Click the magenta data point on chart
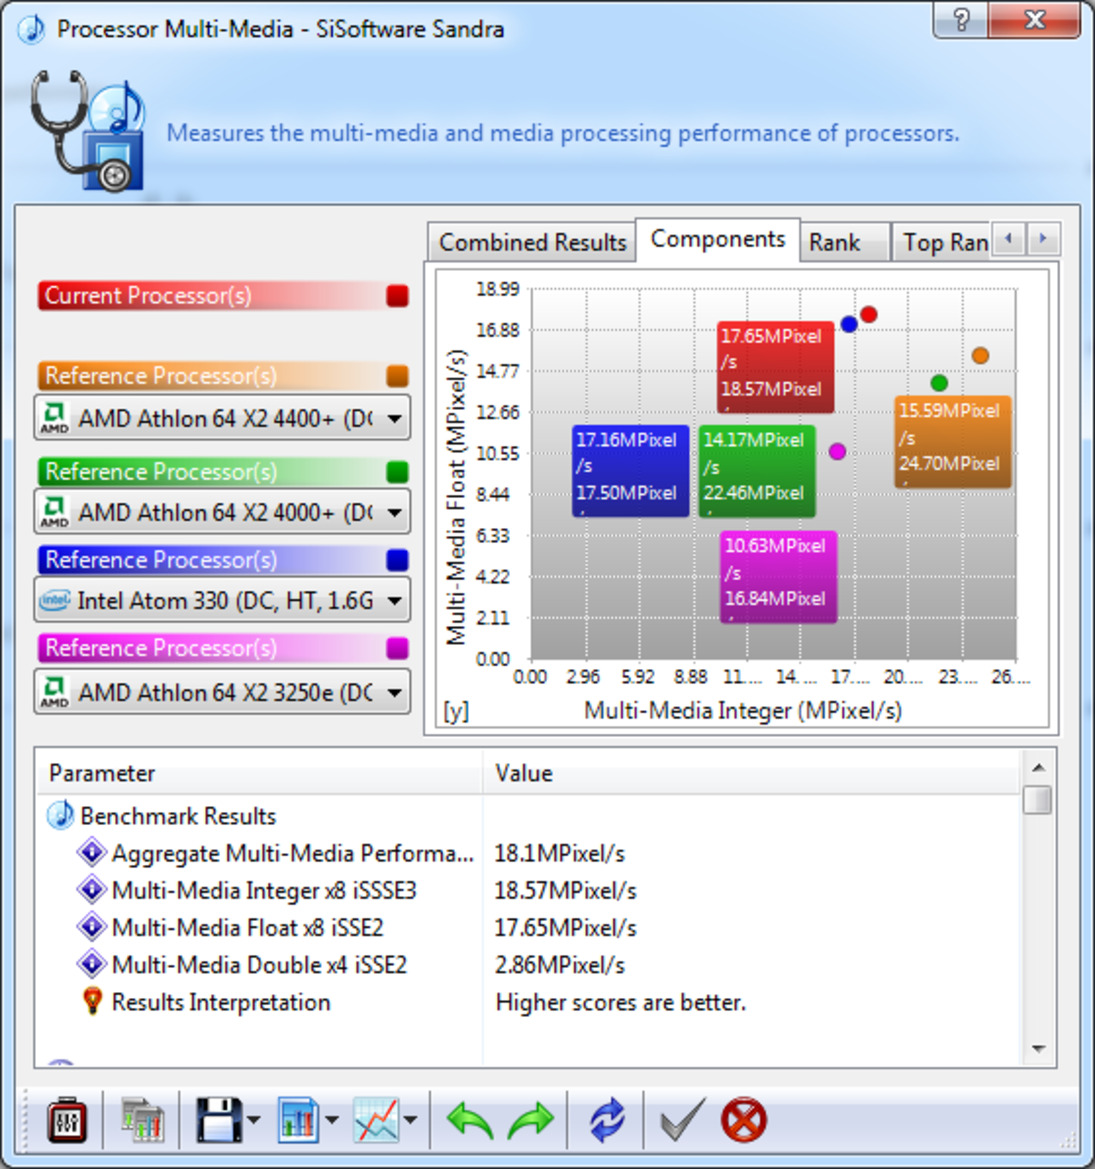Image resolution: width=1095 pixels, height=1169 pixels. (x=837, y=451)
